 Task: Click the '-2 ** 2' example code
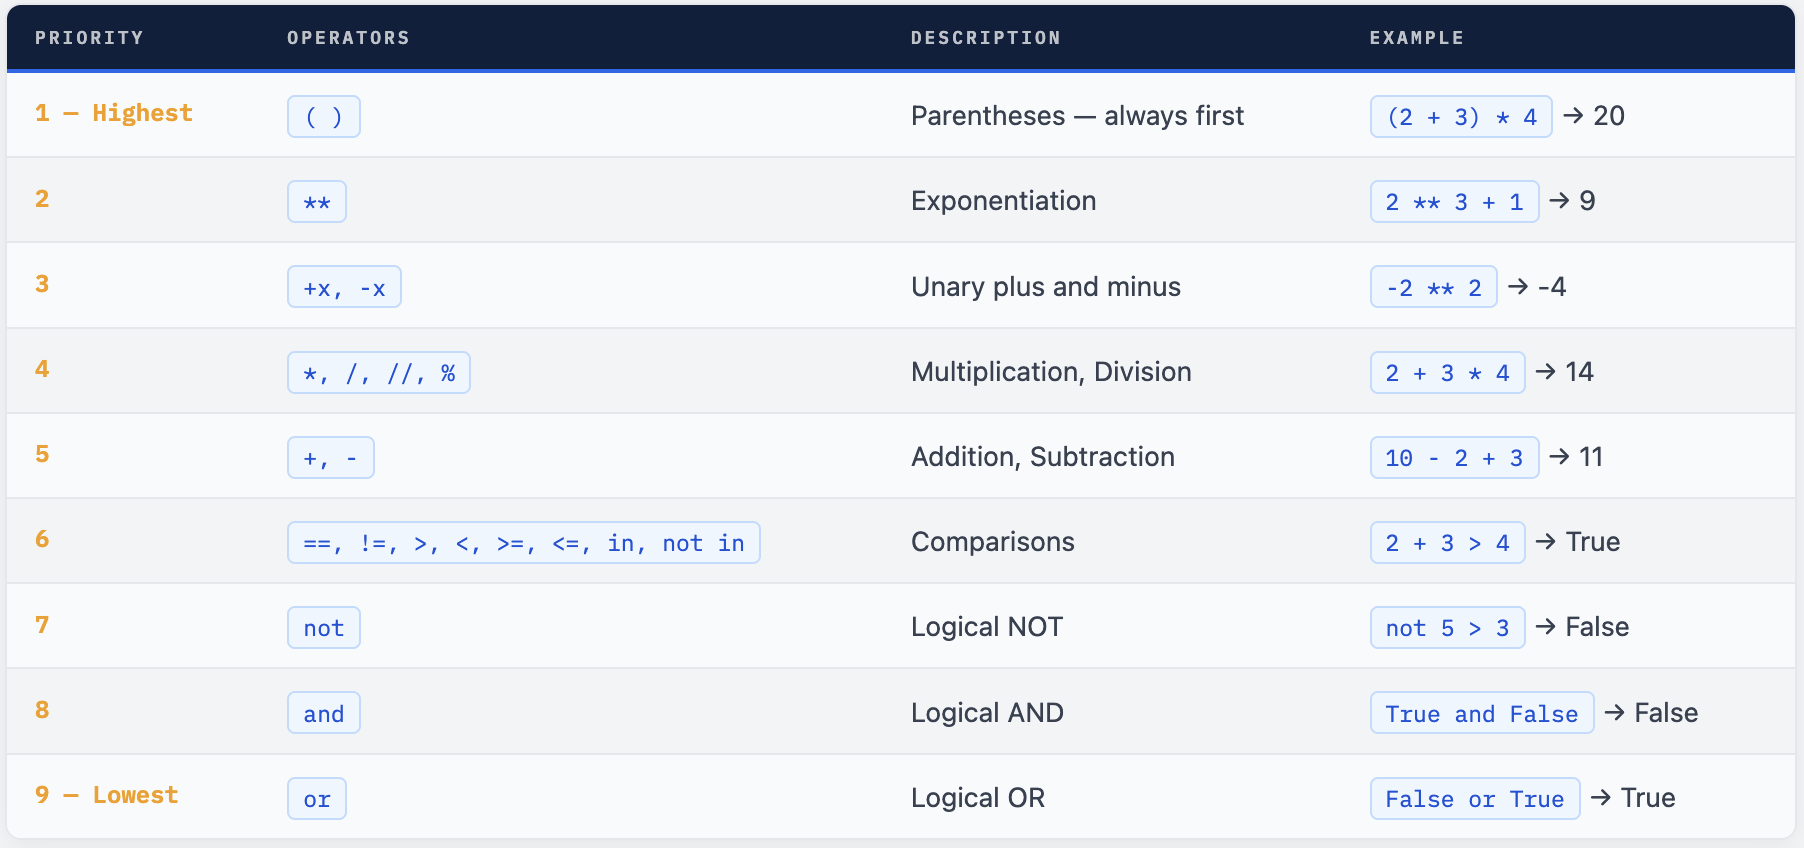(x=1432, y=288)
